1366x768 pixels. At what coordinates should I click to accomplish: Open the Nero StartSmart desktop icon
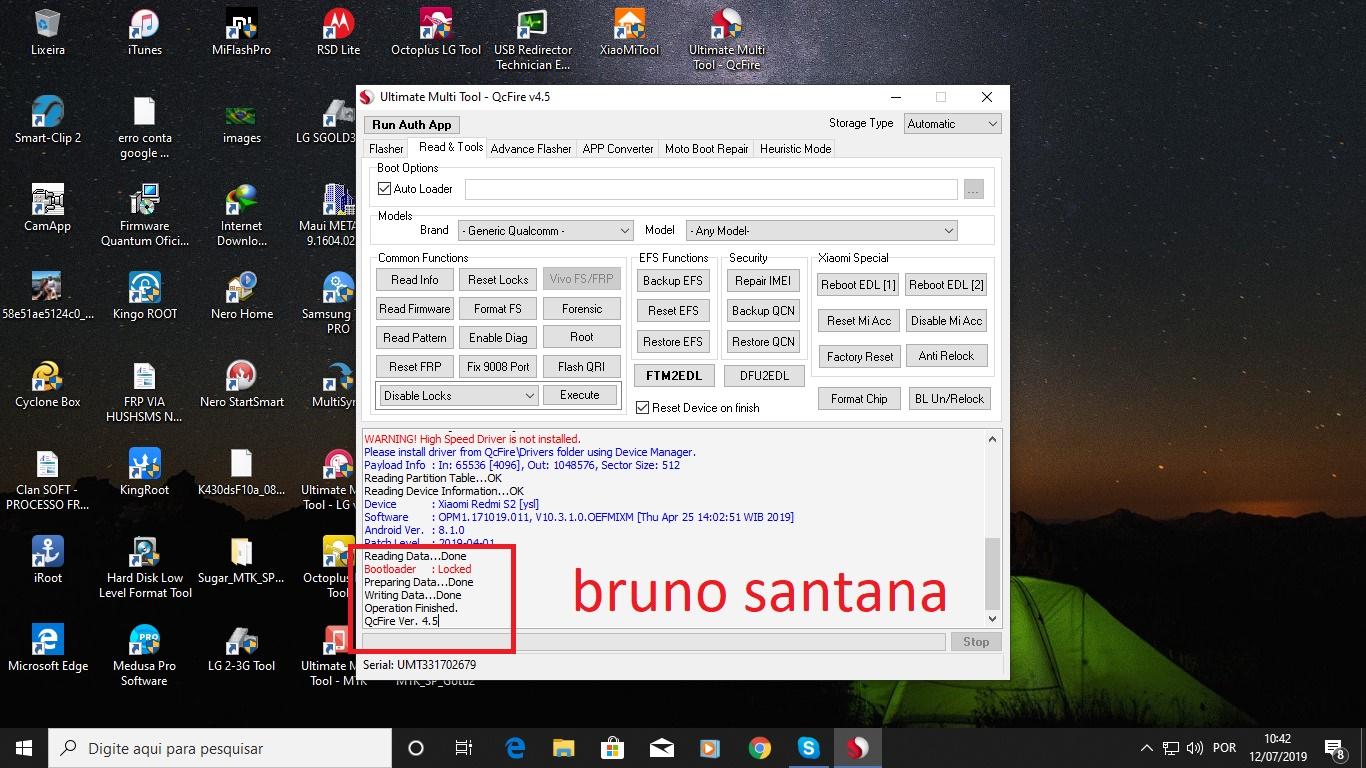coord(241,384)
